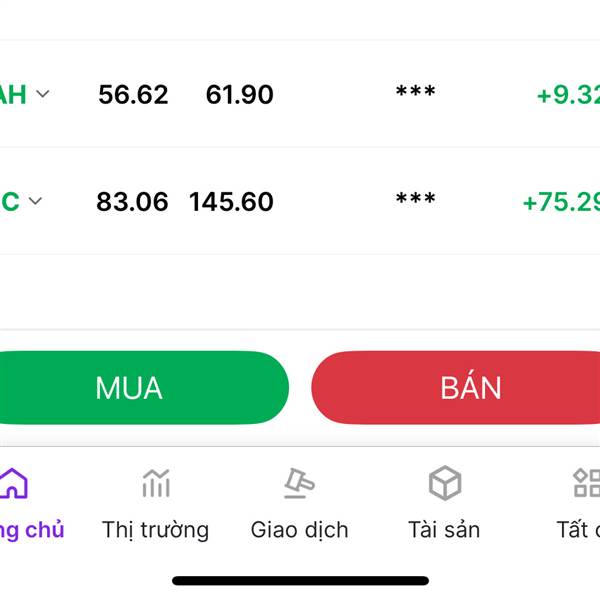Tap the market price 145.60

coord(231,202)
